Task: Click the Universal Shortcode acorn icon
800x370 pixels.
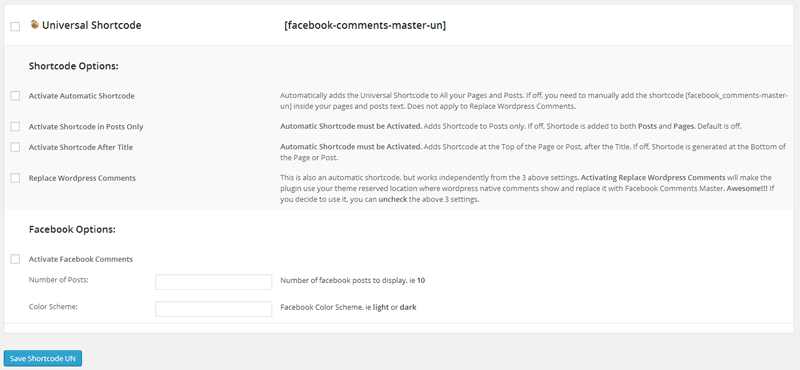Action: pyautogui.click(x=35, y=24)
